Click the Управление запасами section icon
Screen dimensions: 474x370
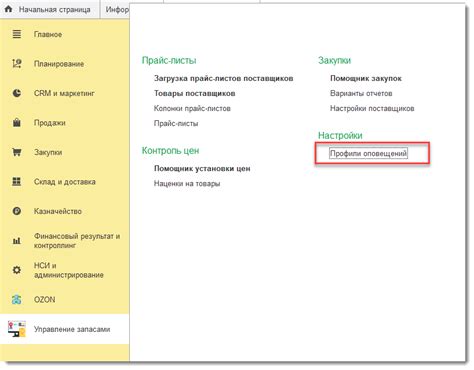click(17, 329)
